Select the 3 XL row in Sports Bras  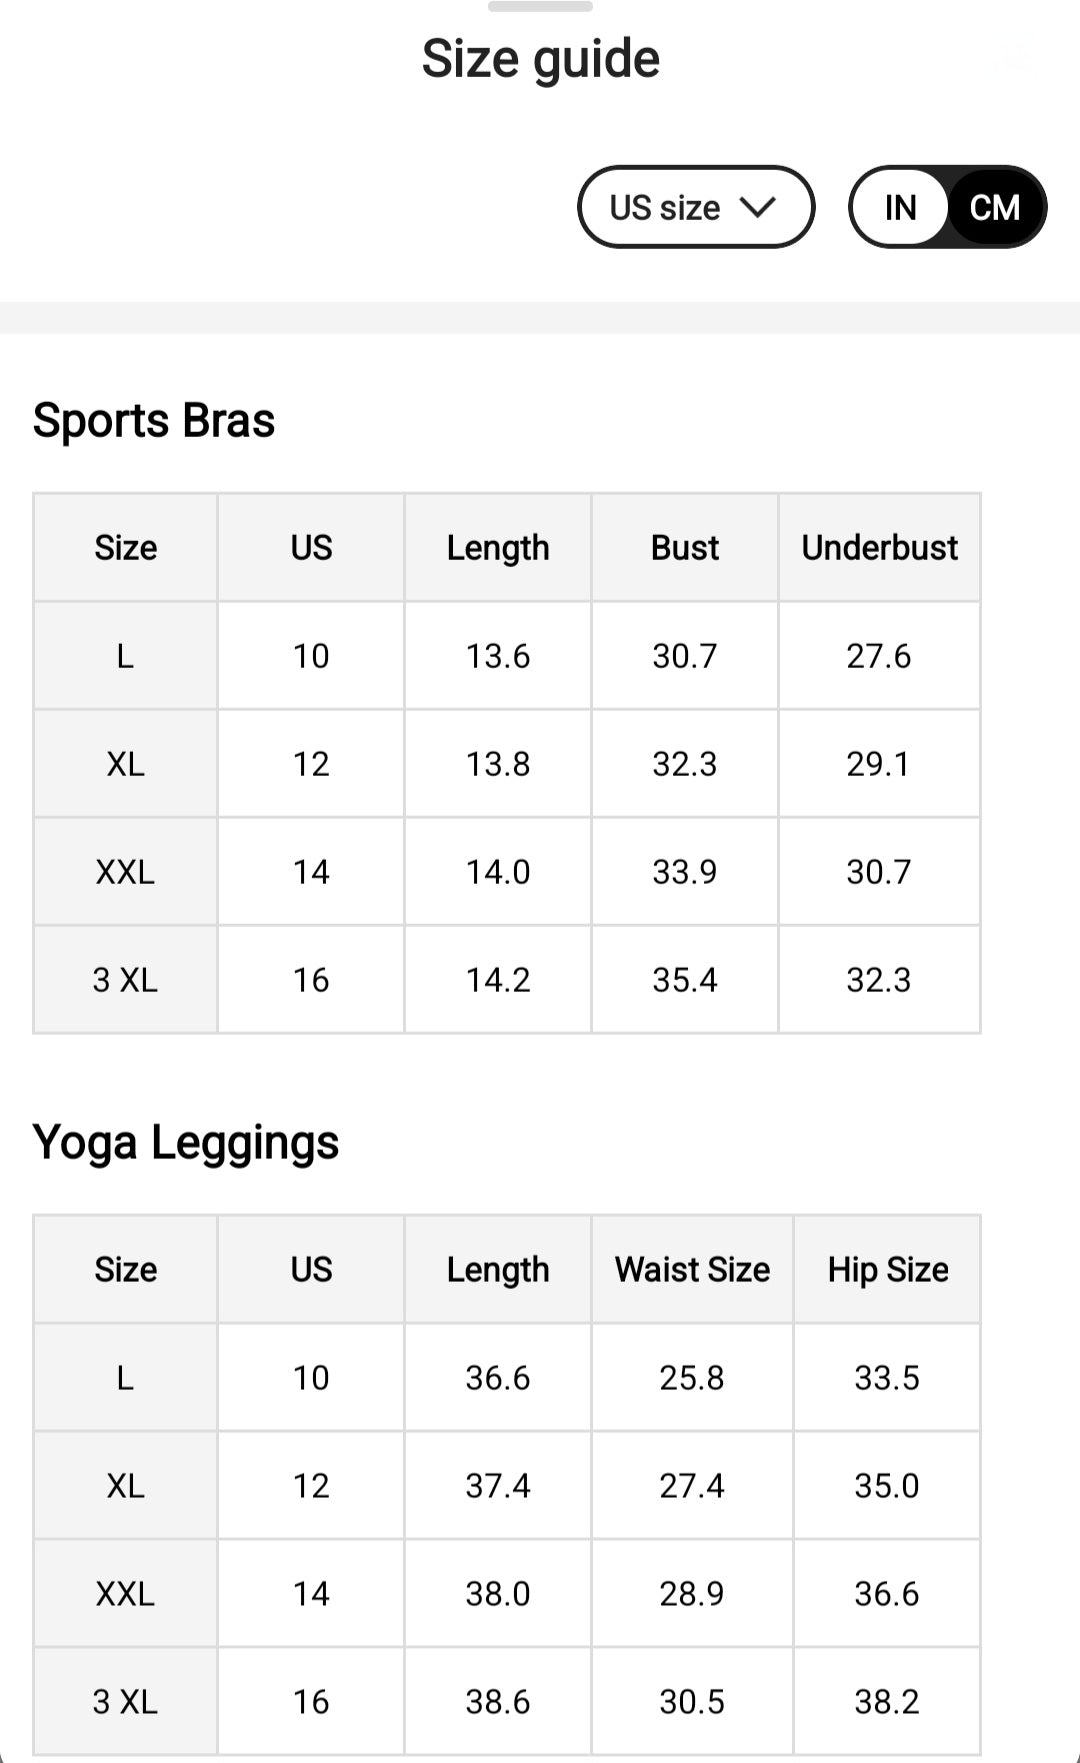[x=125, y=980]
